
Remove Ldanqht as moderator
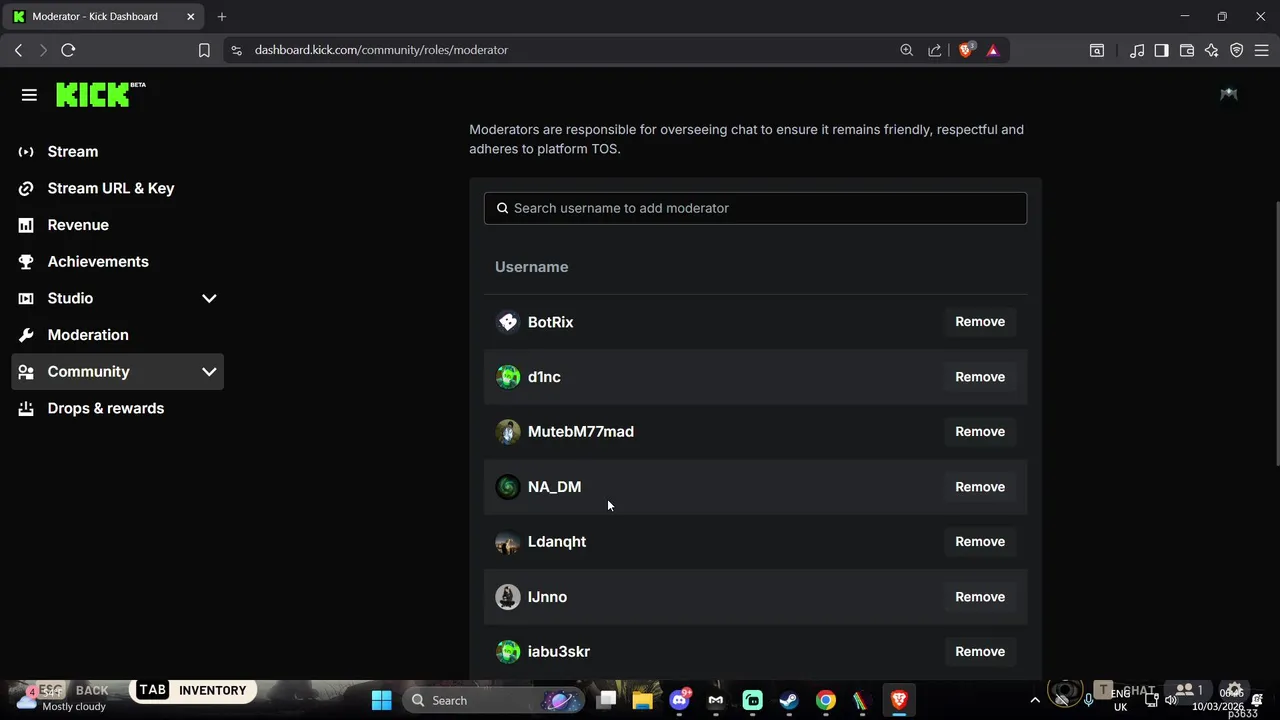pyautogui.click(x=980, y=542)
